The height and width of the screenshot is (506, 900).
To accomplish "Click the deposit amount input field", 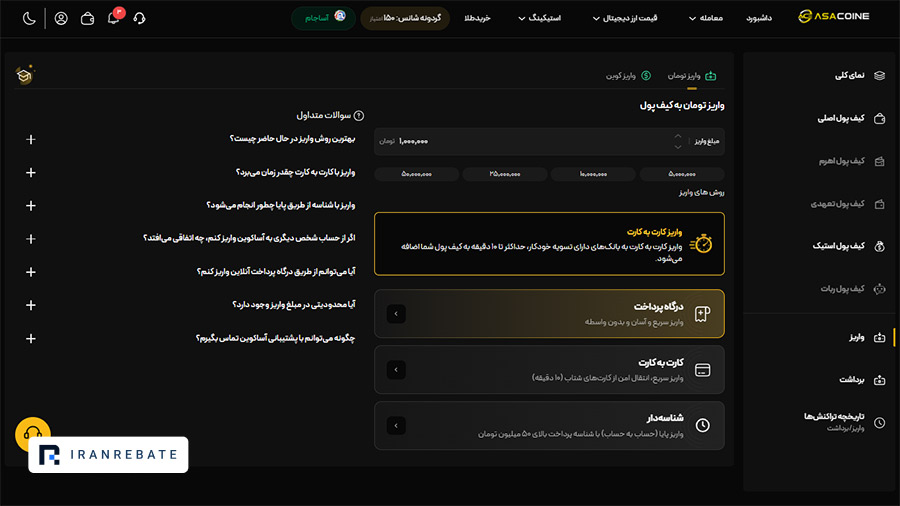I will tap(549, 141).
